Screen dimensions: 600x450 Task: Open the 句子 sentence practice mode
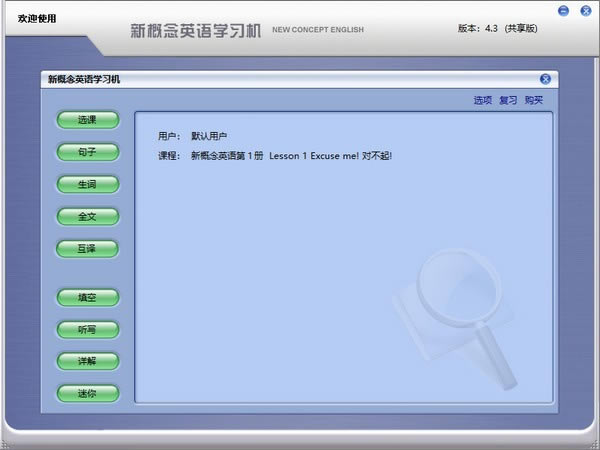click(87, 152)
